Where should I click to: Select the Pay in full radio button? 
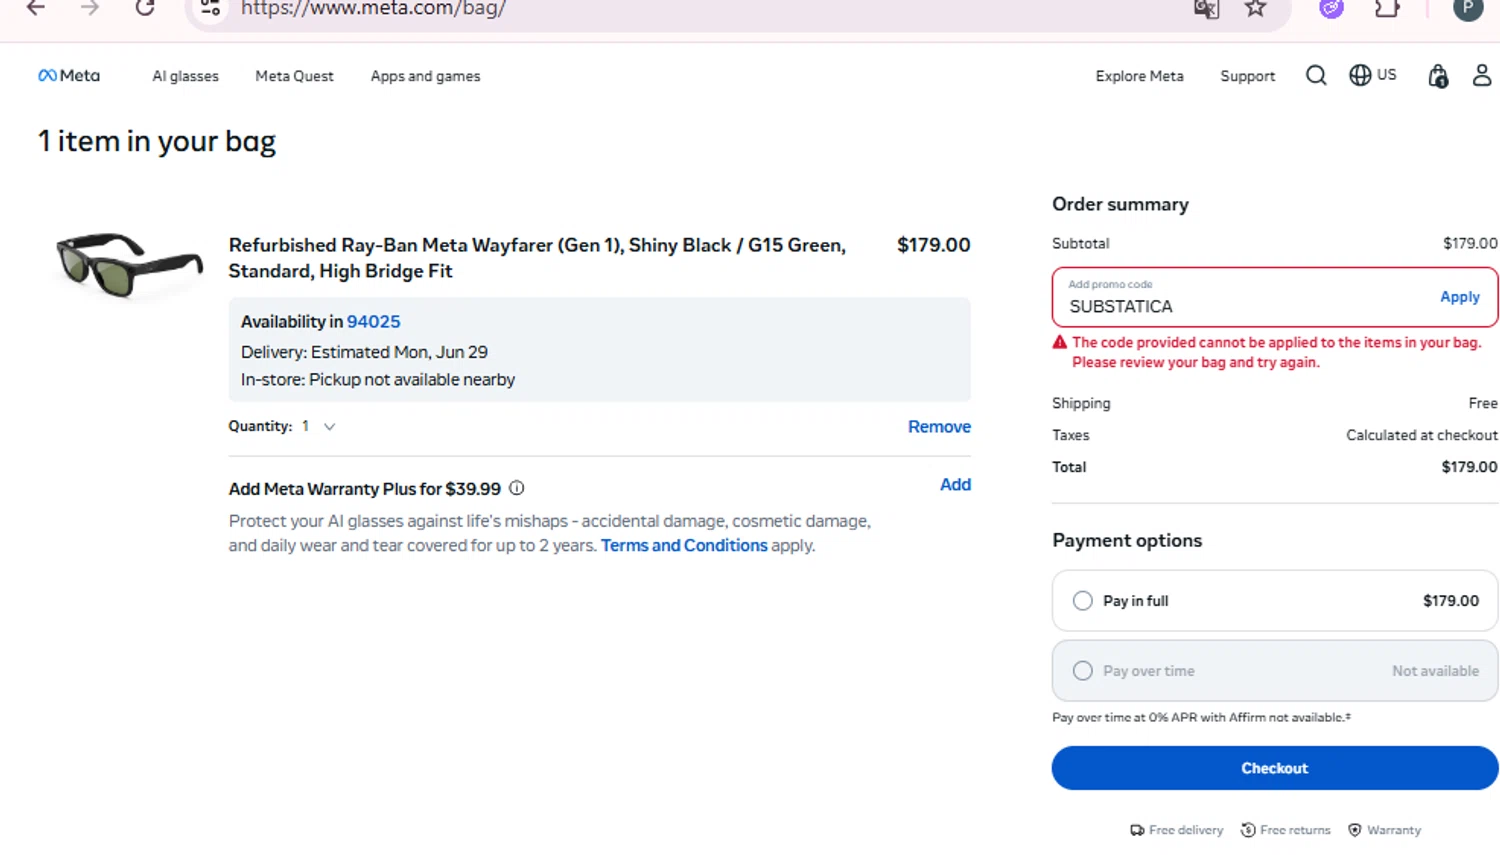1083,601
